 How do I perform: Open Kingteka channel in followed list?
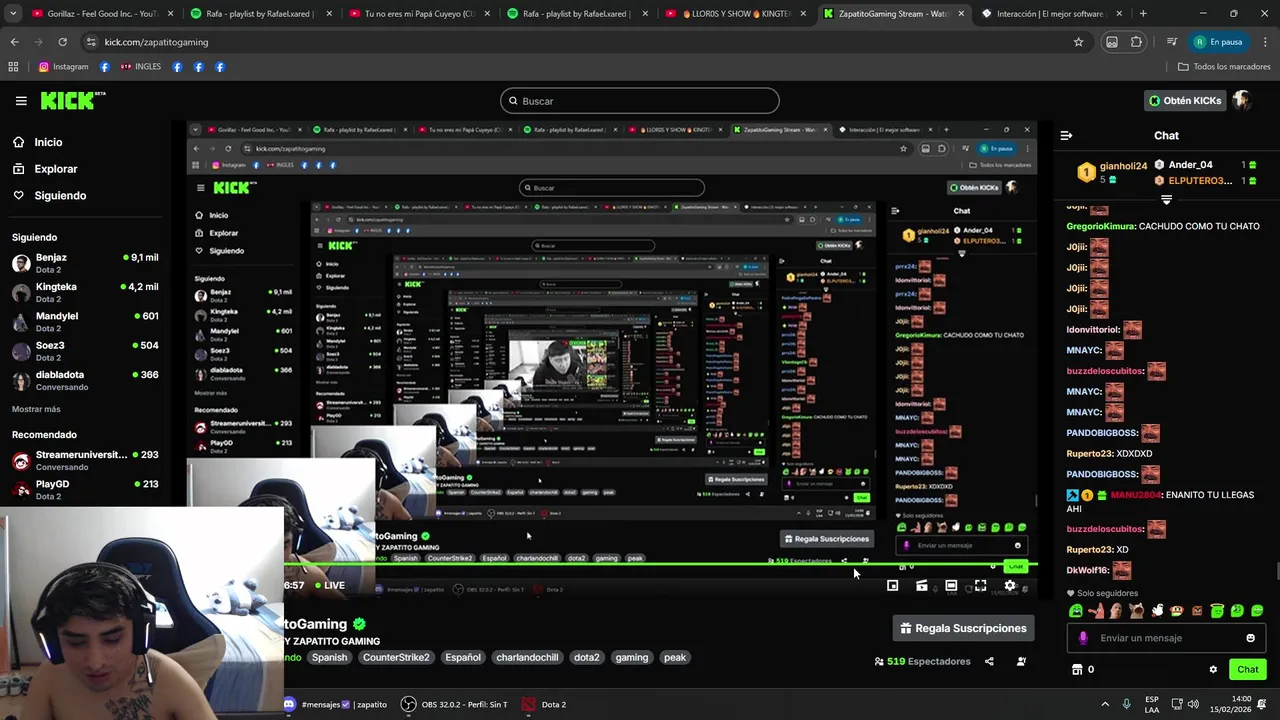click(x=85, y=292)
